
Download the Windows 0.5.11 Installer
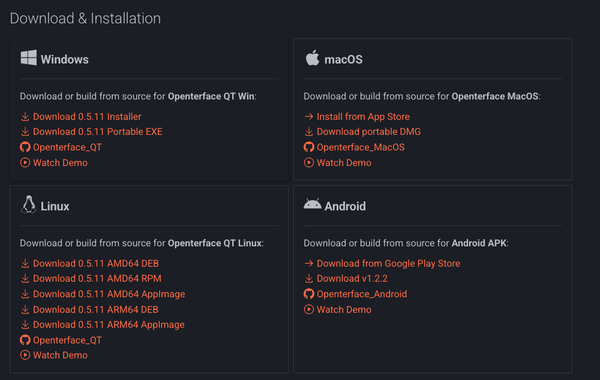coord(87,117)
